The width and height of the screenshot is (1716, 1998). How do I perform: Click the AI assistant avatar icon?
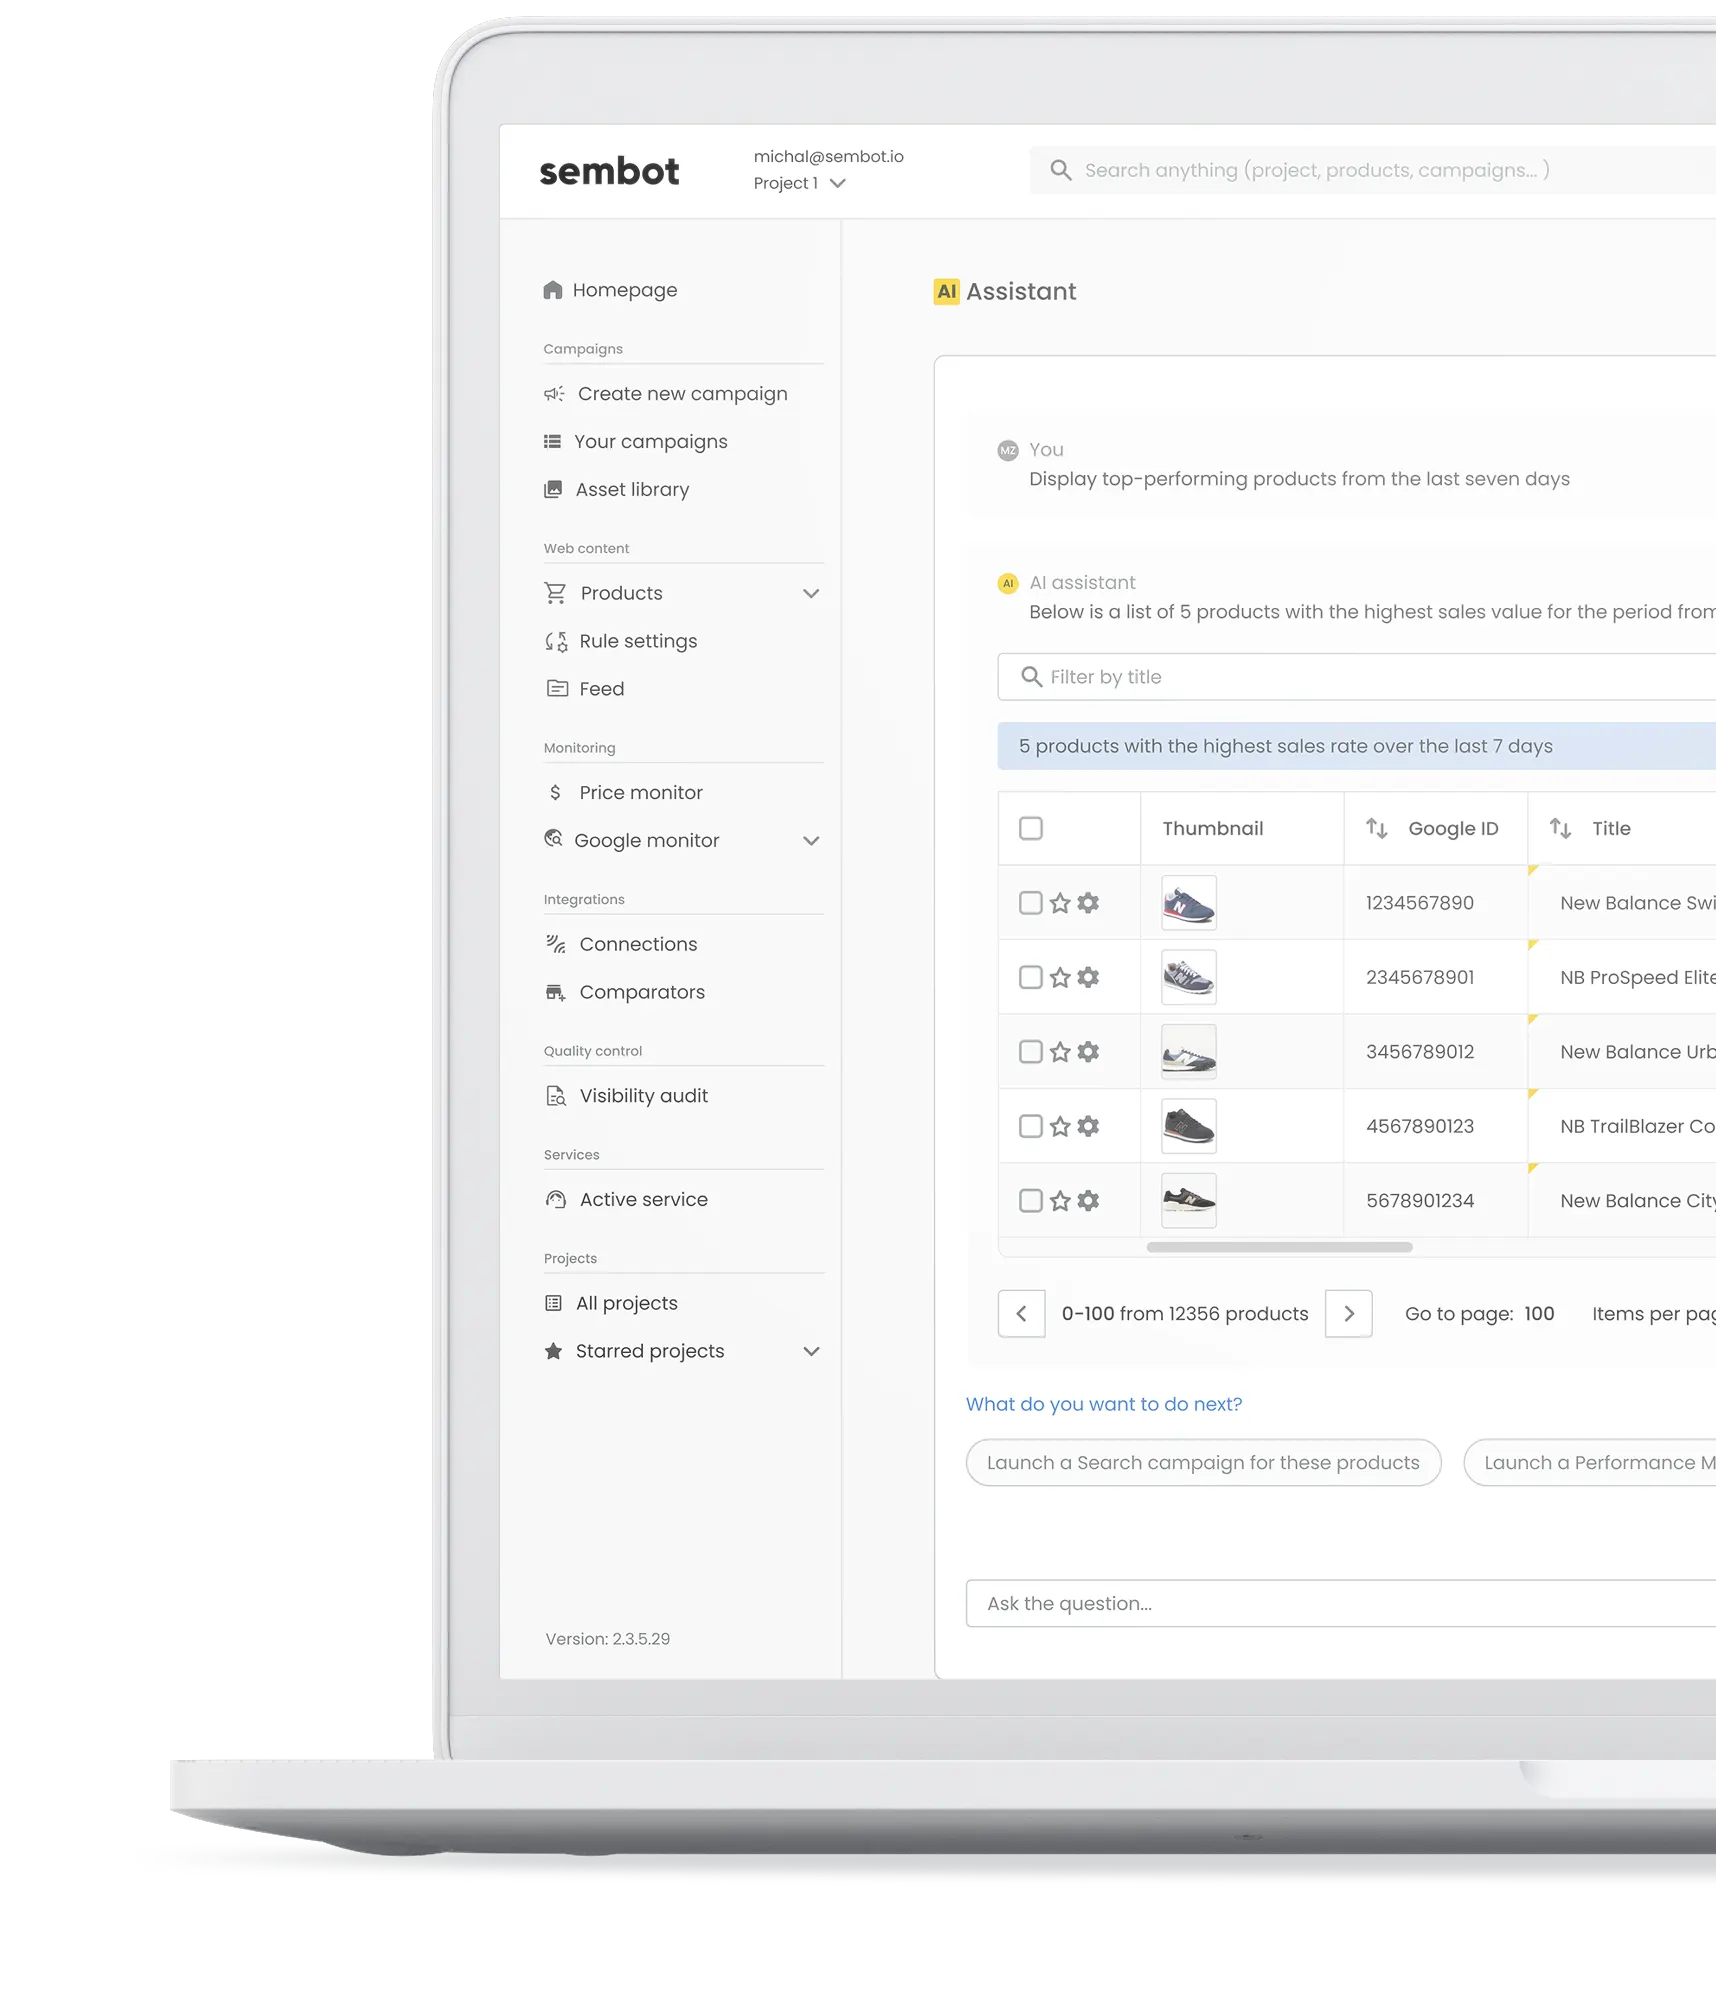point(1008,583)
